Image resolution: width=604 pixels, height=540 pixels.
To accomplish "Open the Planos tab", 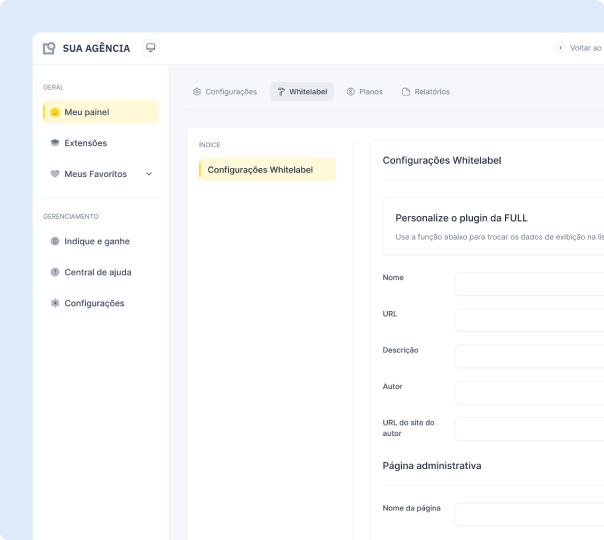I will 365,92.
